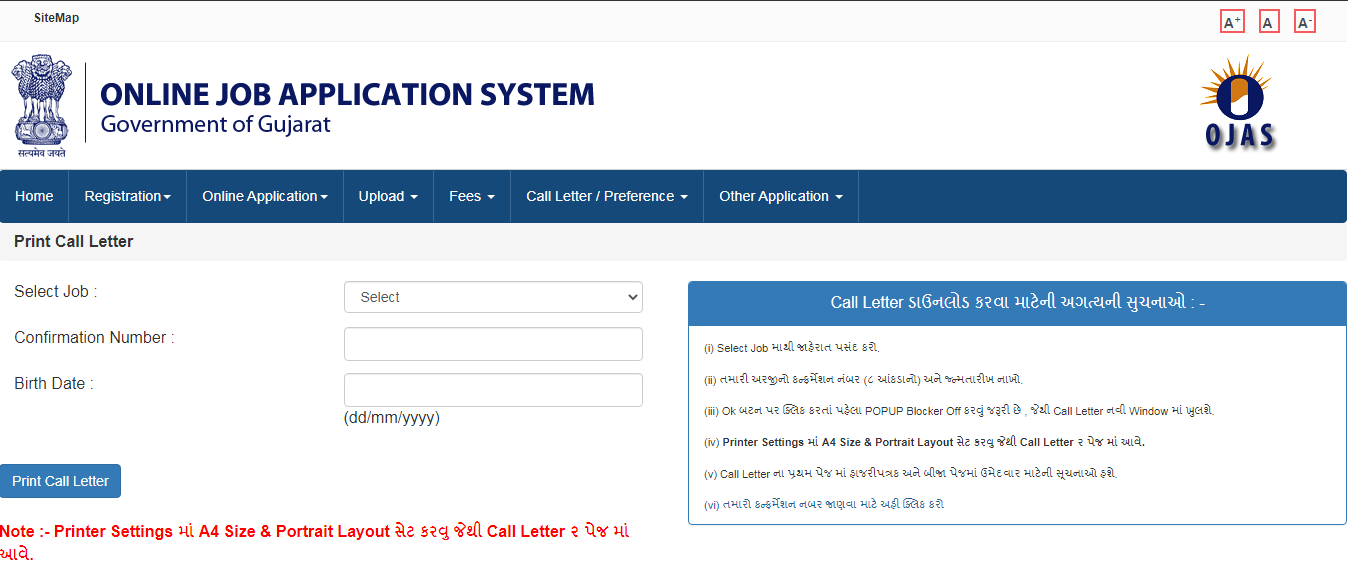Open the Fees dropdown menu
Image resolution: width=1348 pixels, height=578 pixels.
point(472,196)
